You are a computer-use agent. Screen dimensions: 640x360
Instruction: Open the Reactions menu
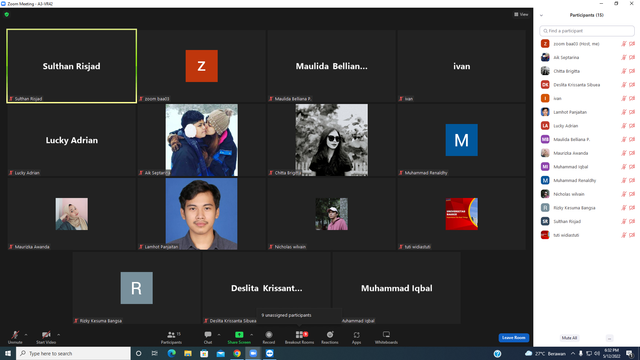tap(330, 337)
